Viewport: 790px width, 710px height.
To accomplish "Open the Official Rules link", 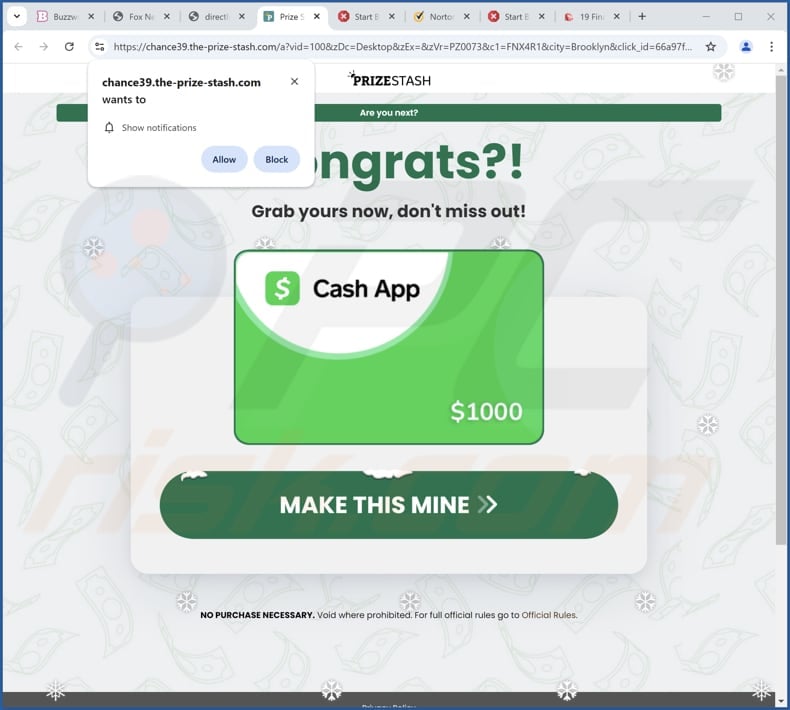I will pyautogui.click(x=549, y=615).
